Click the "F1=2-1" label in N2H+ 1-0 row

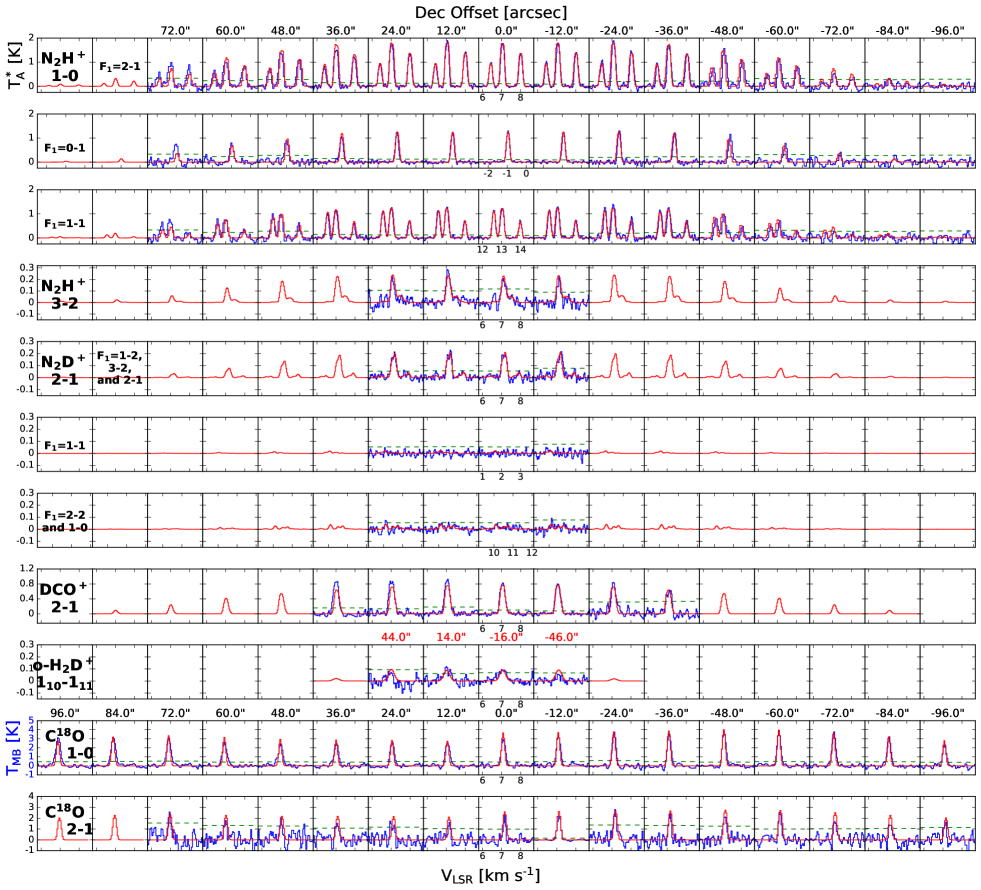119,66
